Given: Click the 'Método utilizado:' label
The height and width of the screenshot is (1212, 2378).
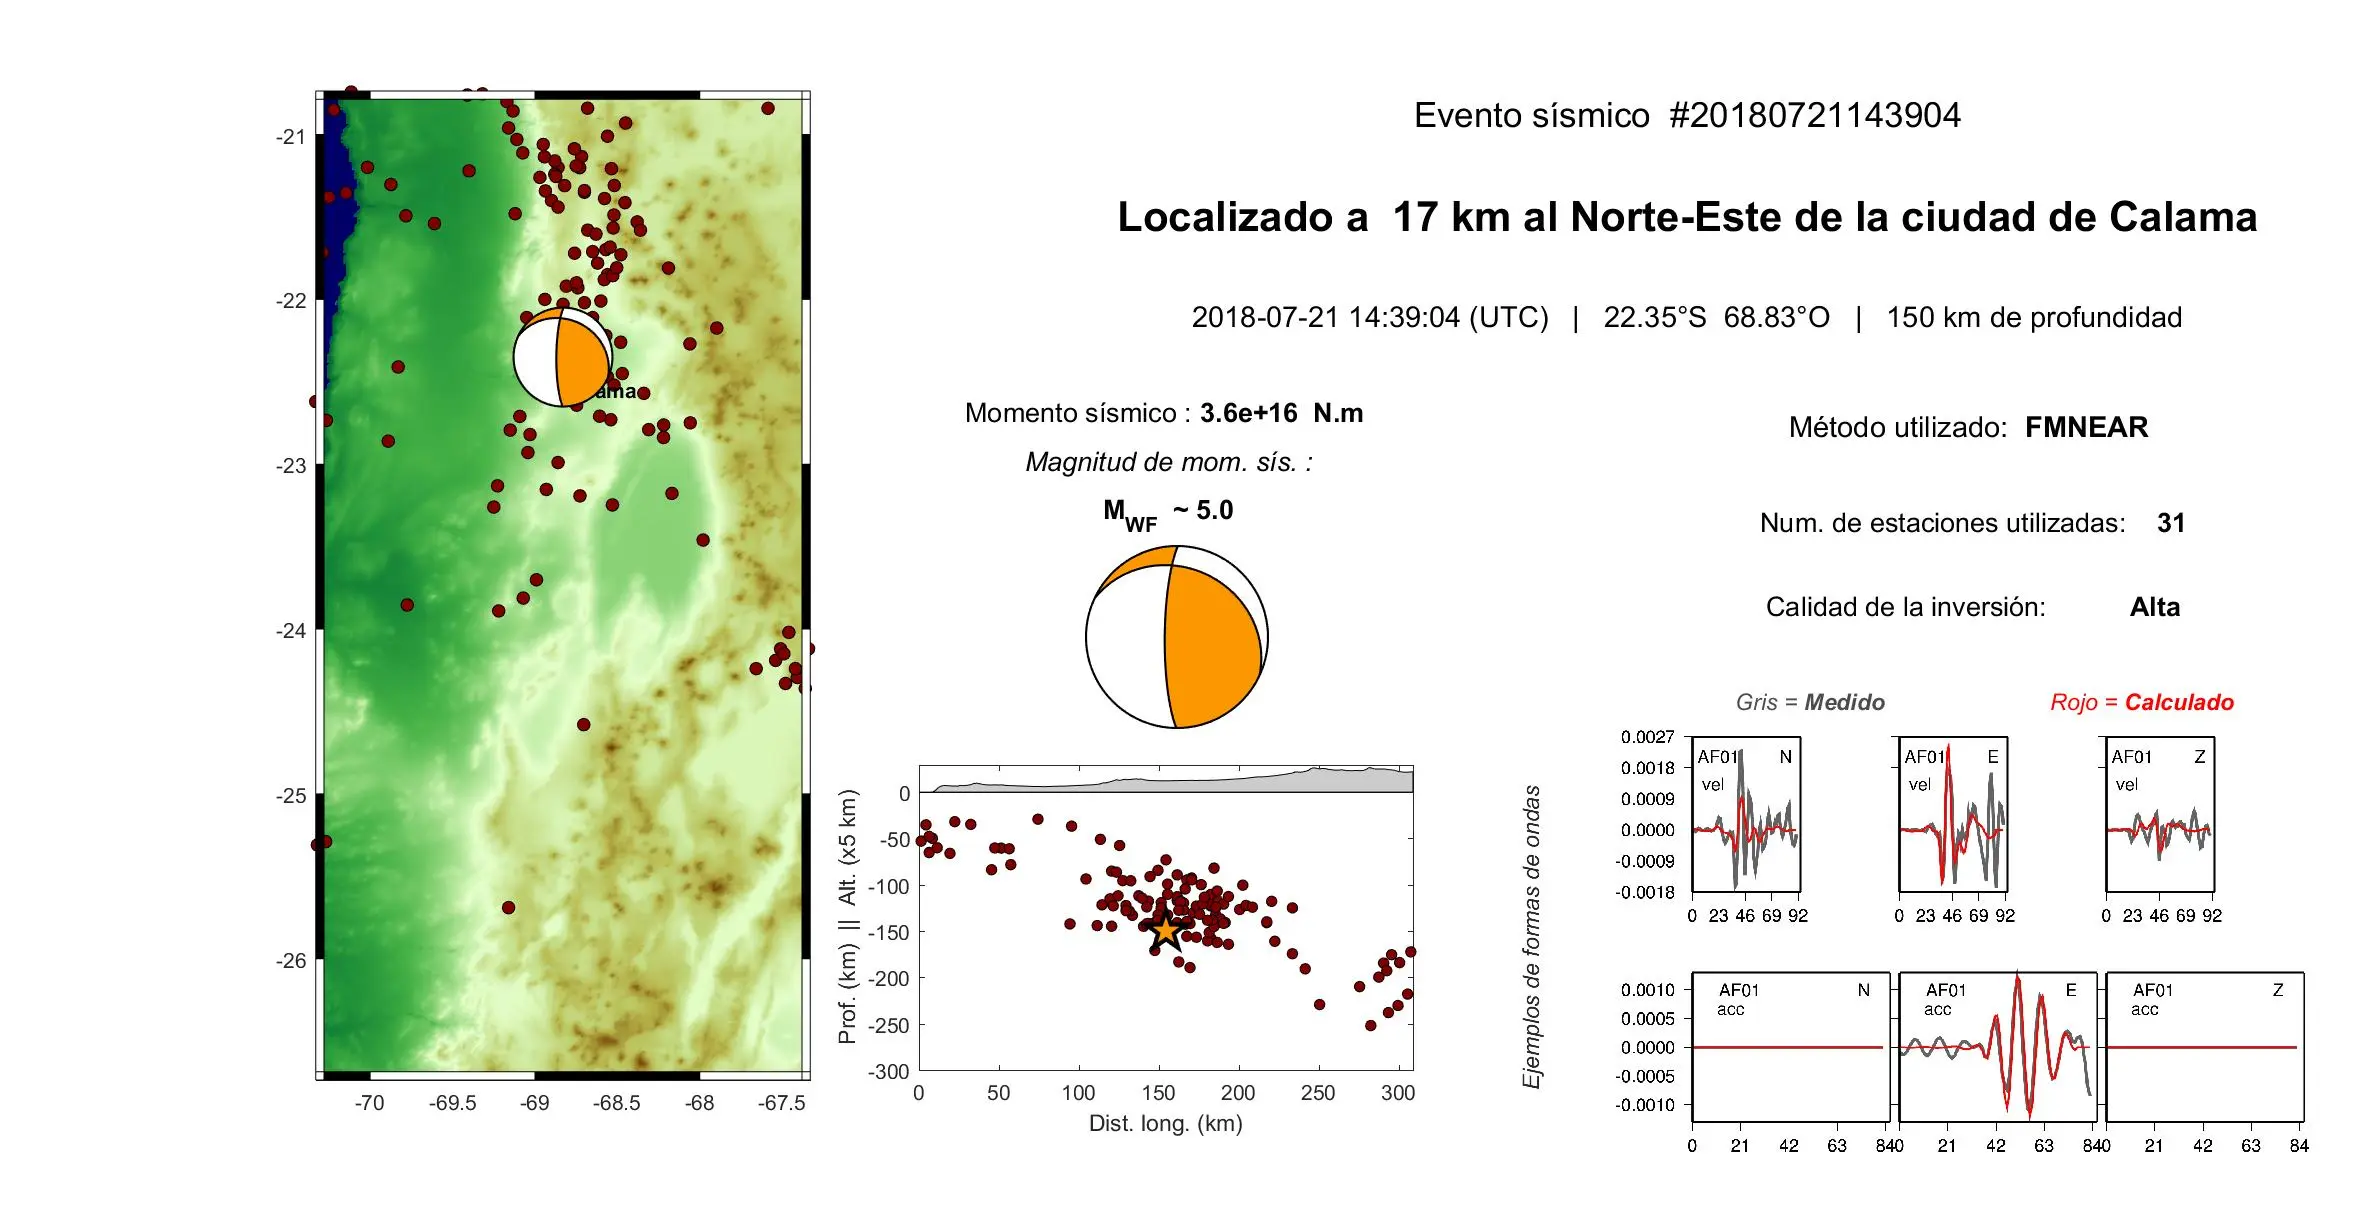Looking at the screenshot, I should [x=1898, y=428].
